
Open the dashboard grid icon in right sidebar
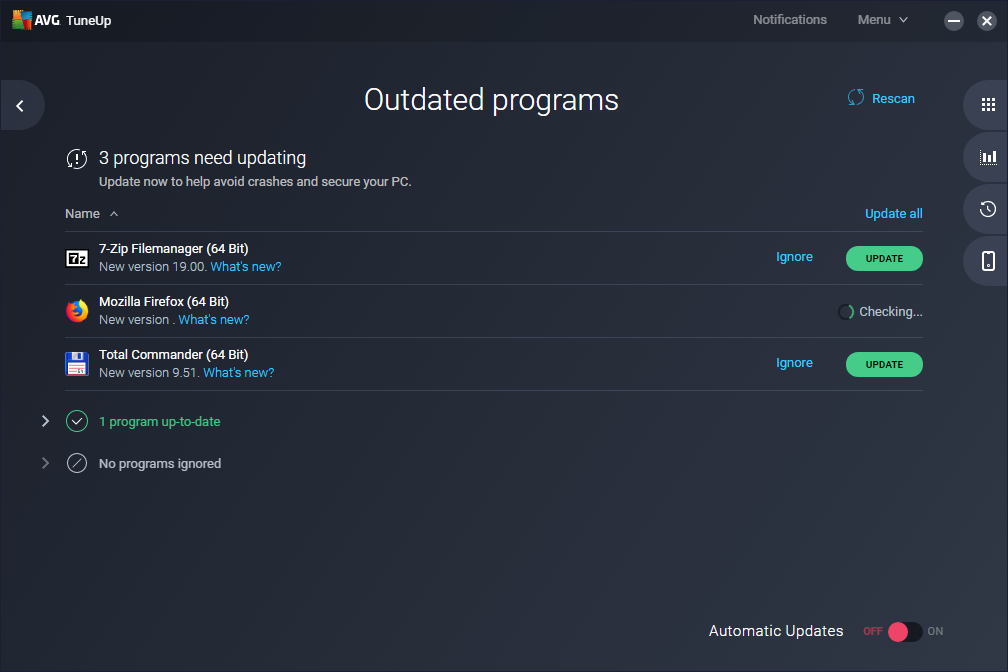(988, 104)
